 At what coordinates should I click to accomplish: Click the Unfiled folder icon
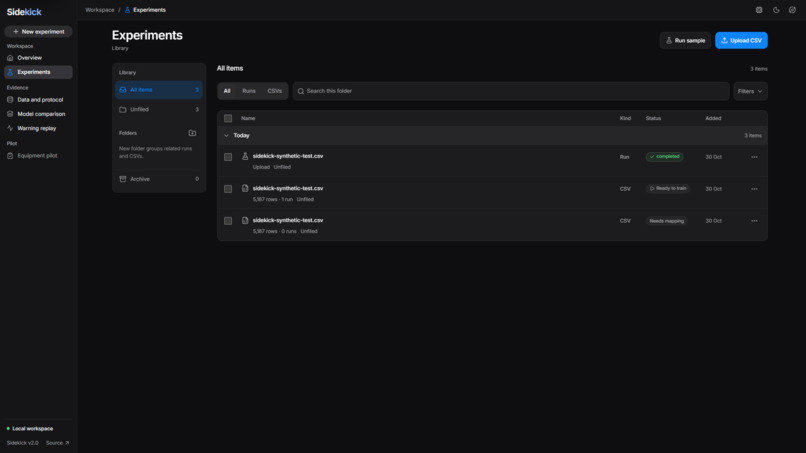123,110
